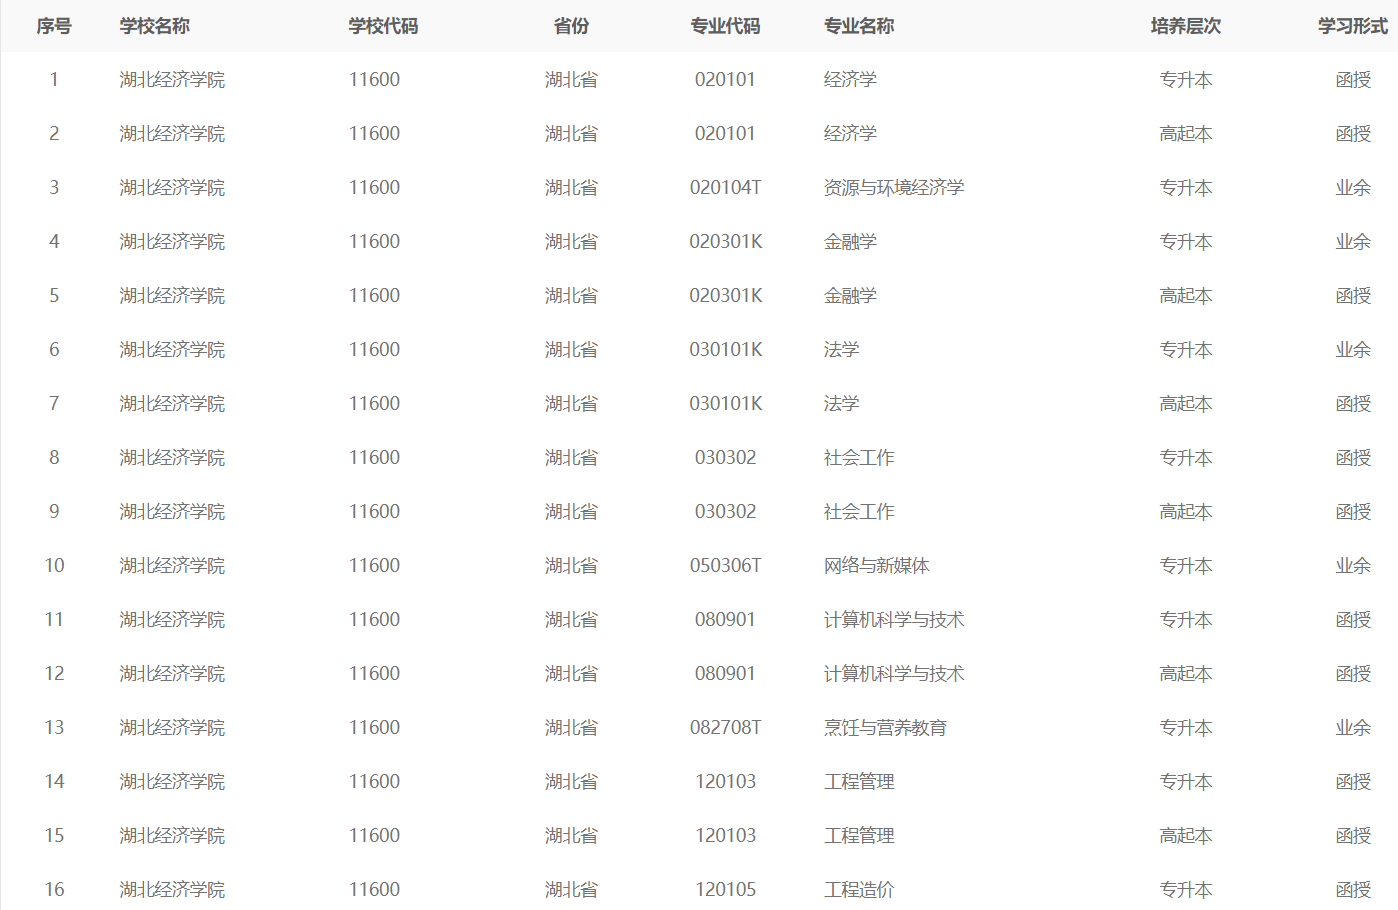Screen dimensions: 1398x910
Task: Click serial number 11
Action: tap(54, 620)
